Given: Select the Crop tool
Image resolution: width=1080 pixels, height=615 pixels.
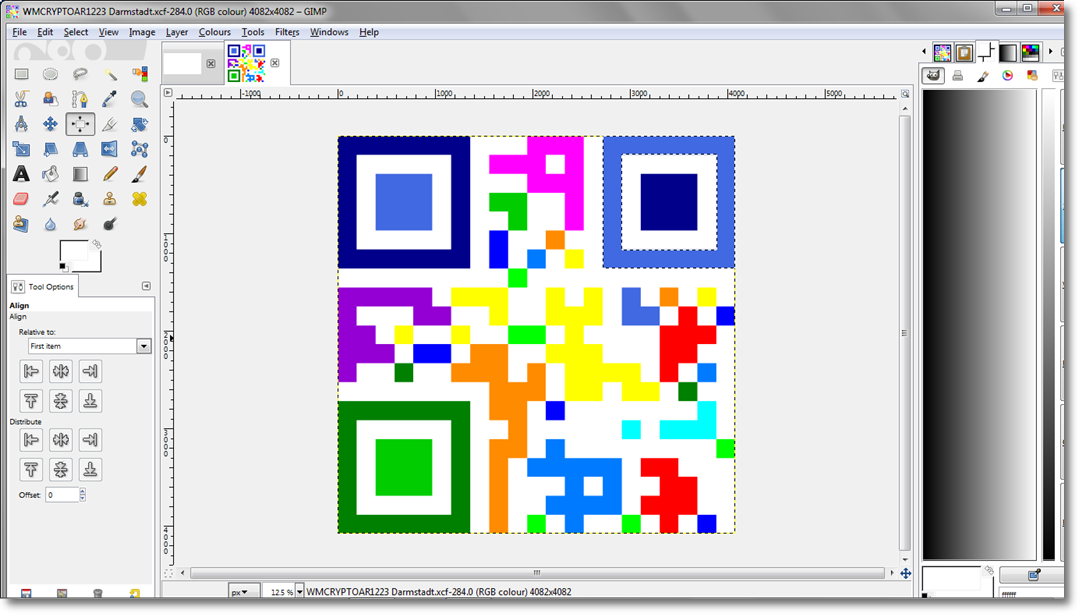Looking at the screenshot, I should 110,124.
